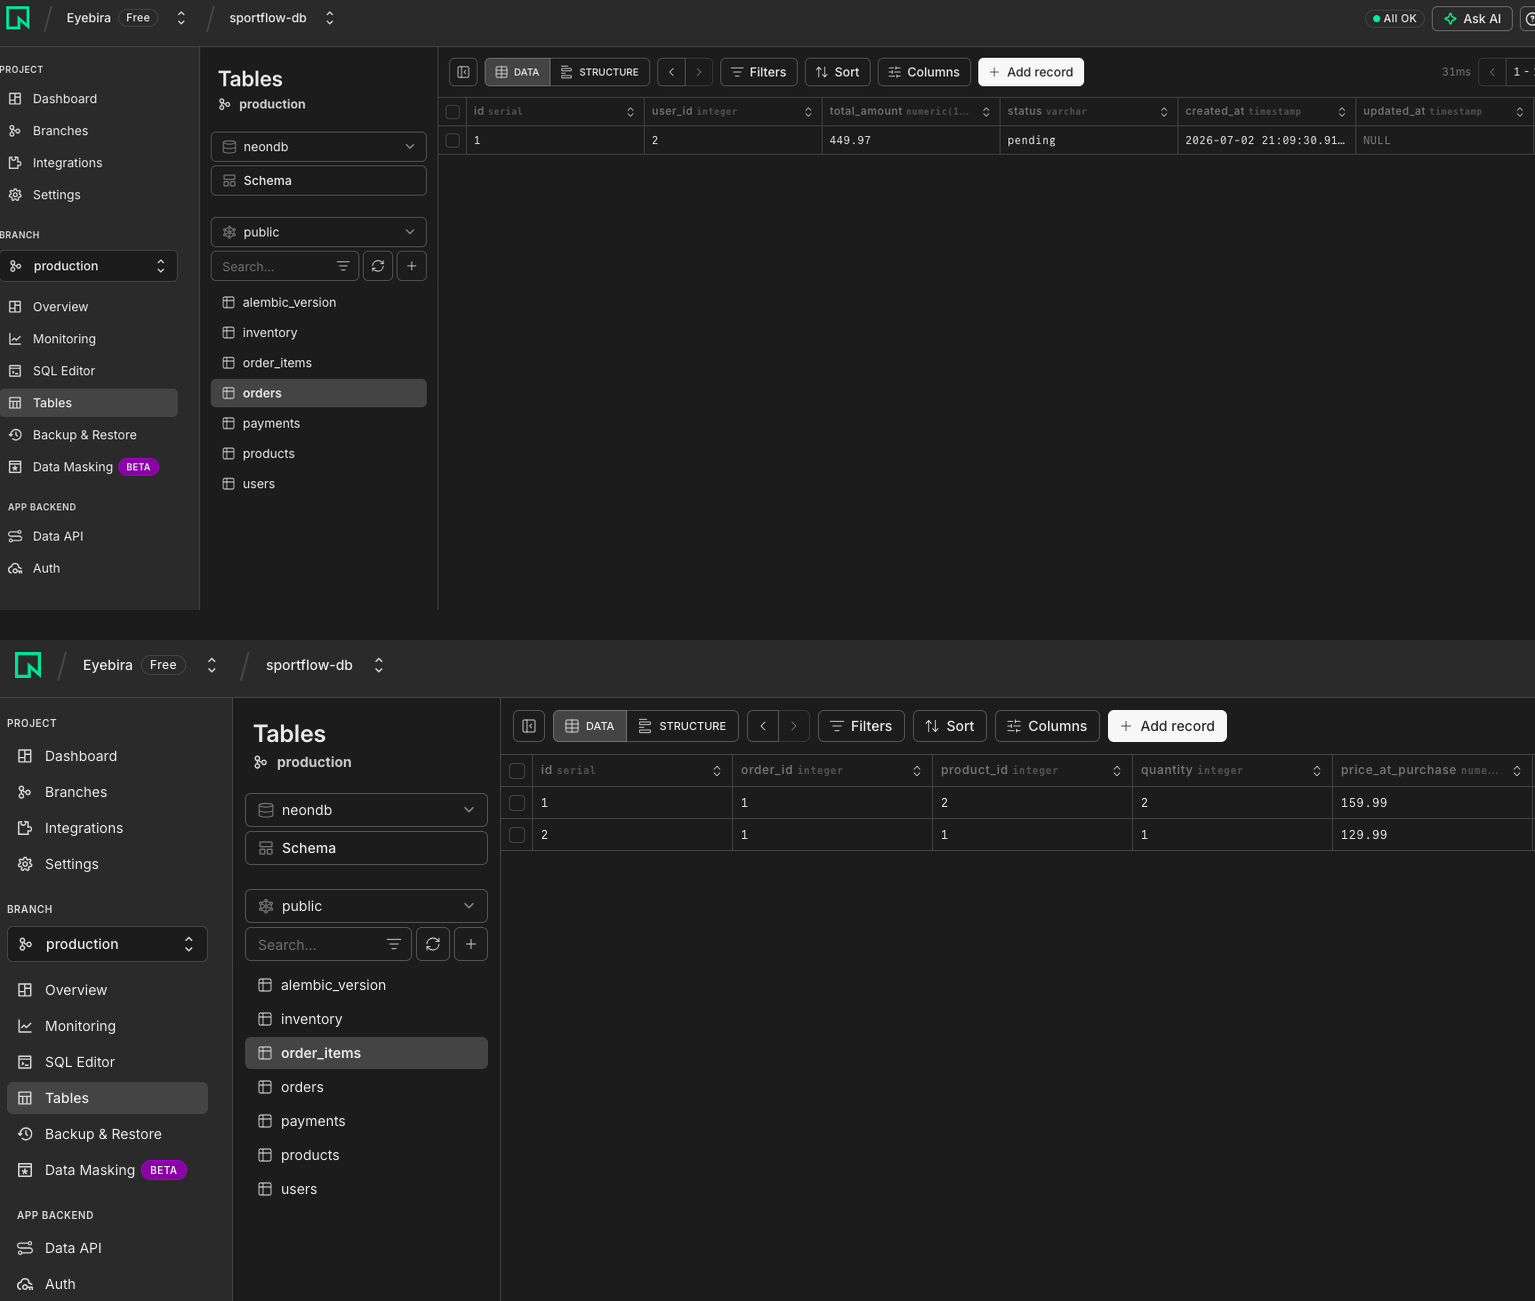Click Add record in order_items view
This screenshot has width=1535, height=1301.
click(1167, 726)
